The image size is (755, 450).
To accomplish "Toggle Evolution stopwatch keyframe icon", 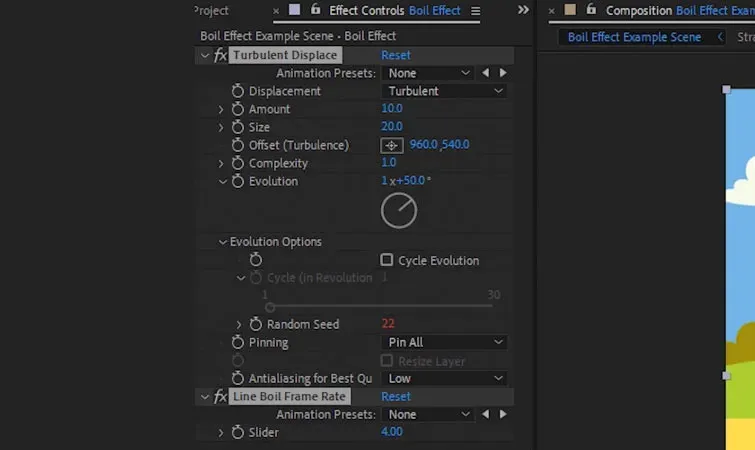I will [x=237, y=181].
